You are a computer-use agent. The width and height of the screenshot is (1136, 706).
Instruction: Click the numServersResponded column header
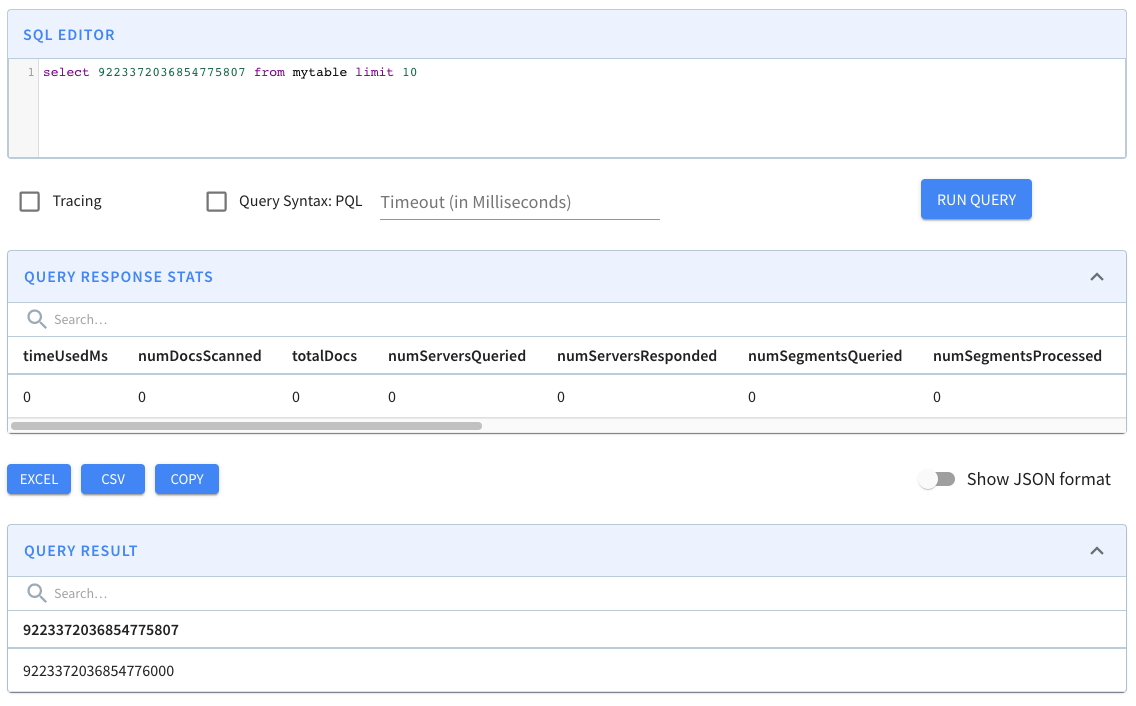[x=637, y=356]
